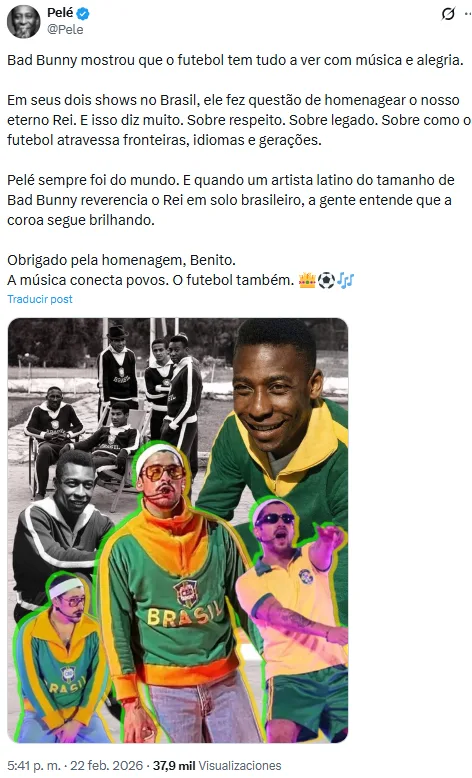This screenshot has height=778, width=472.
Task: Open the 5:41 p. m. timestamp link
Action: [x=35, y=766]
